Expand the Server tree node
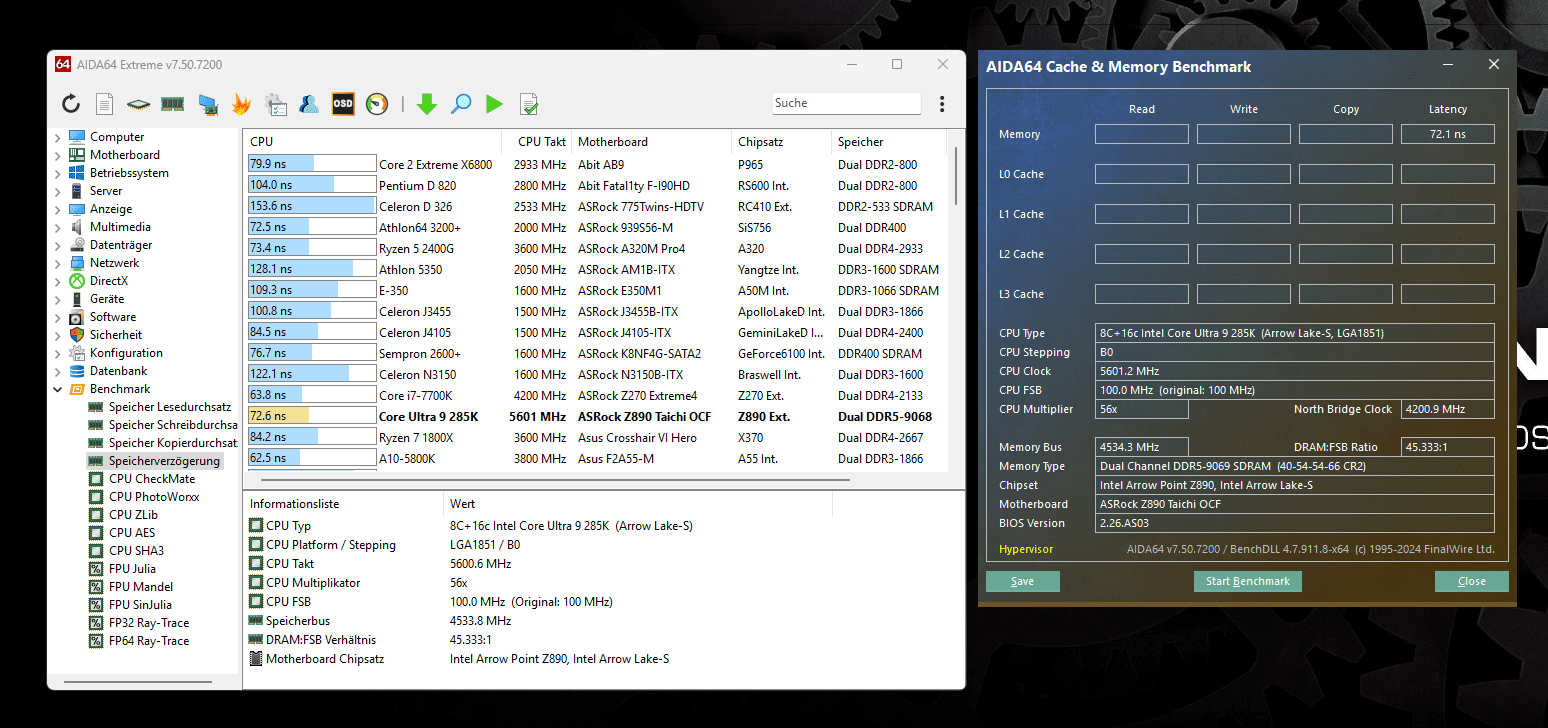The width and height of the screenshot is (1548, 728). [57, 191]
